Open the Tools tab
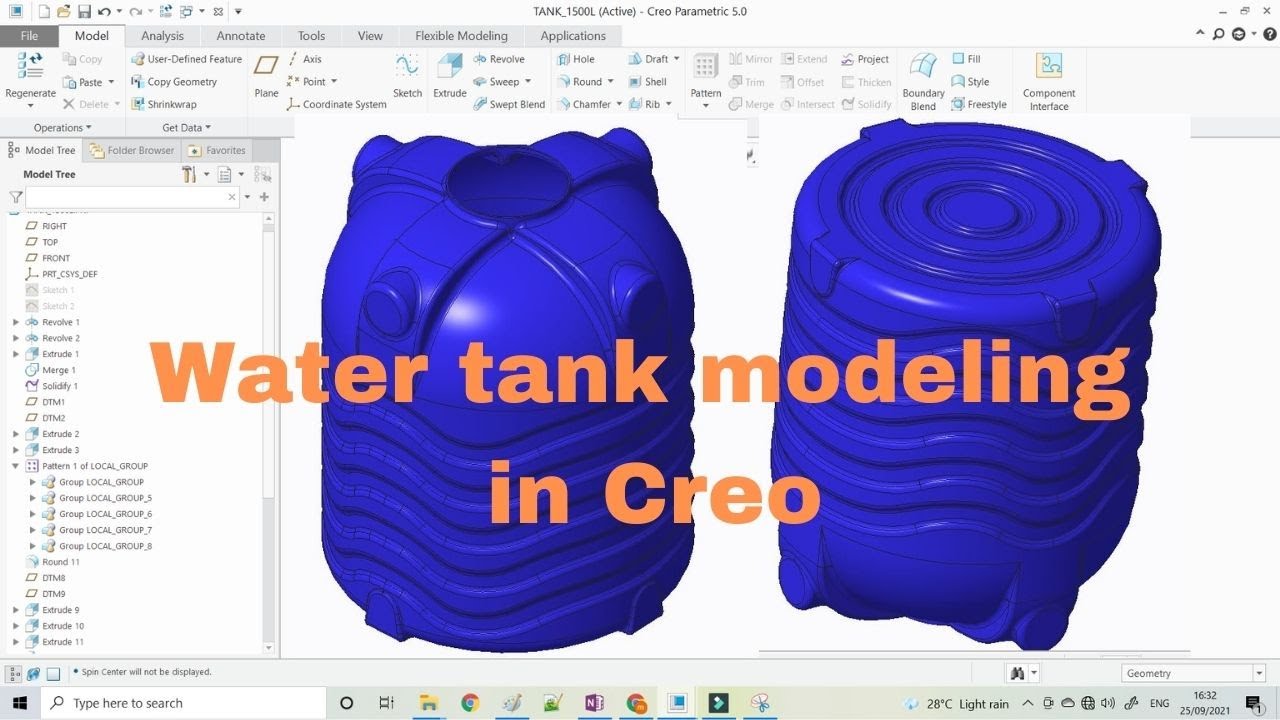Viewport: 1280px width, 720px height. (312, 35)
